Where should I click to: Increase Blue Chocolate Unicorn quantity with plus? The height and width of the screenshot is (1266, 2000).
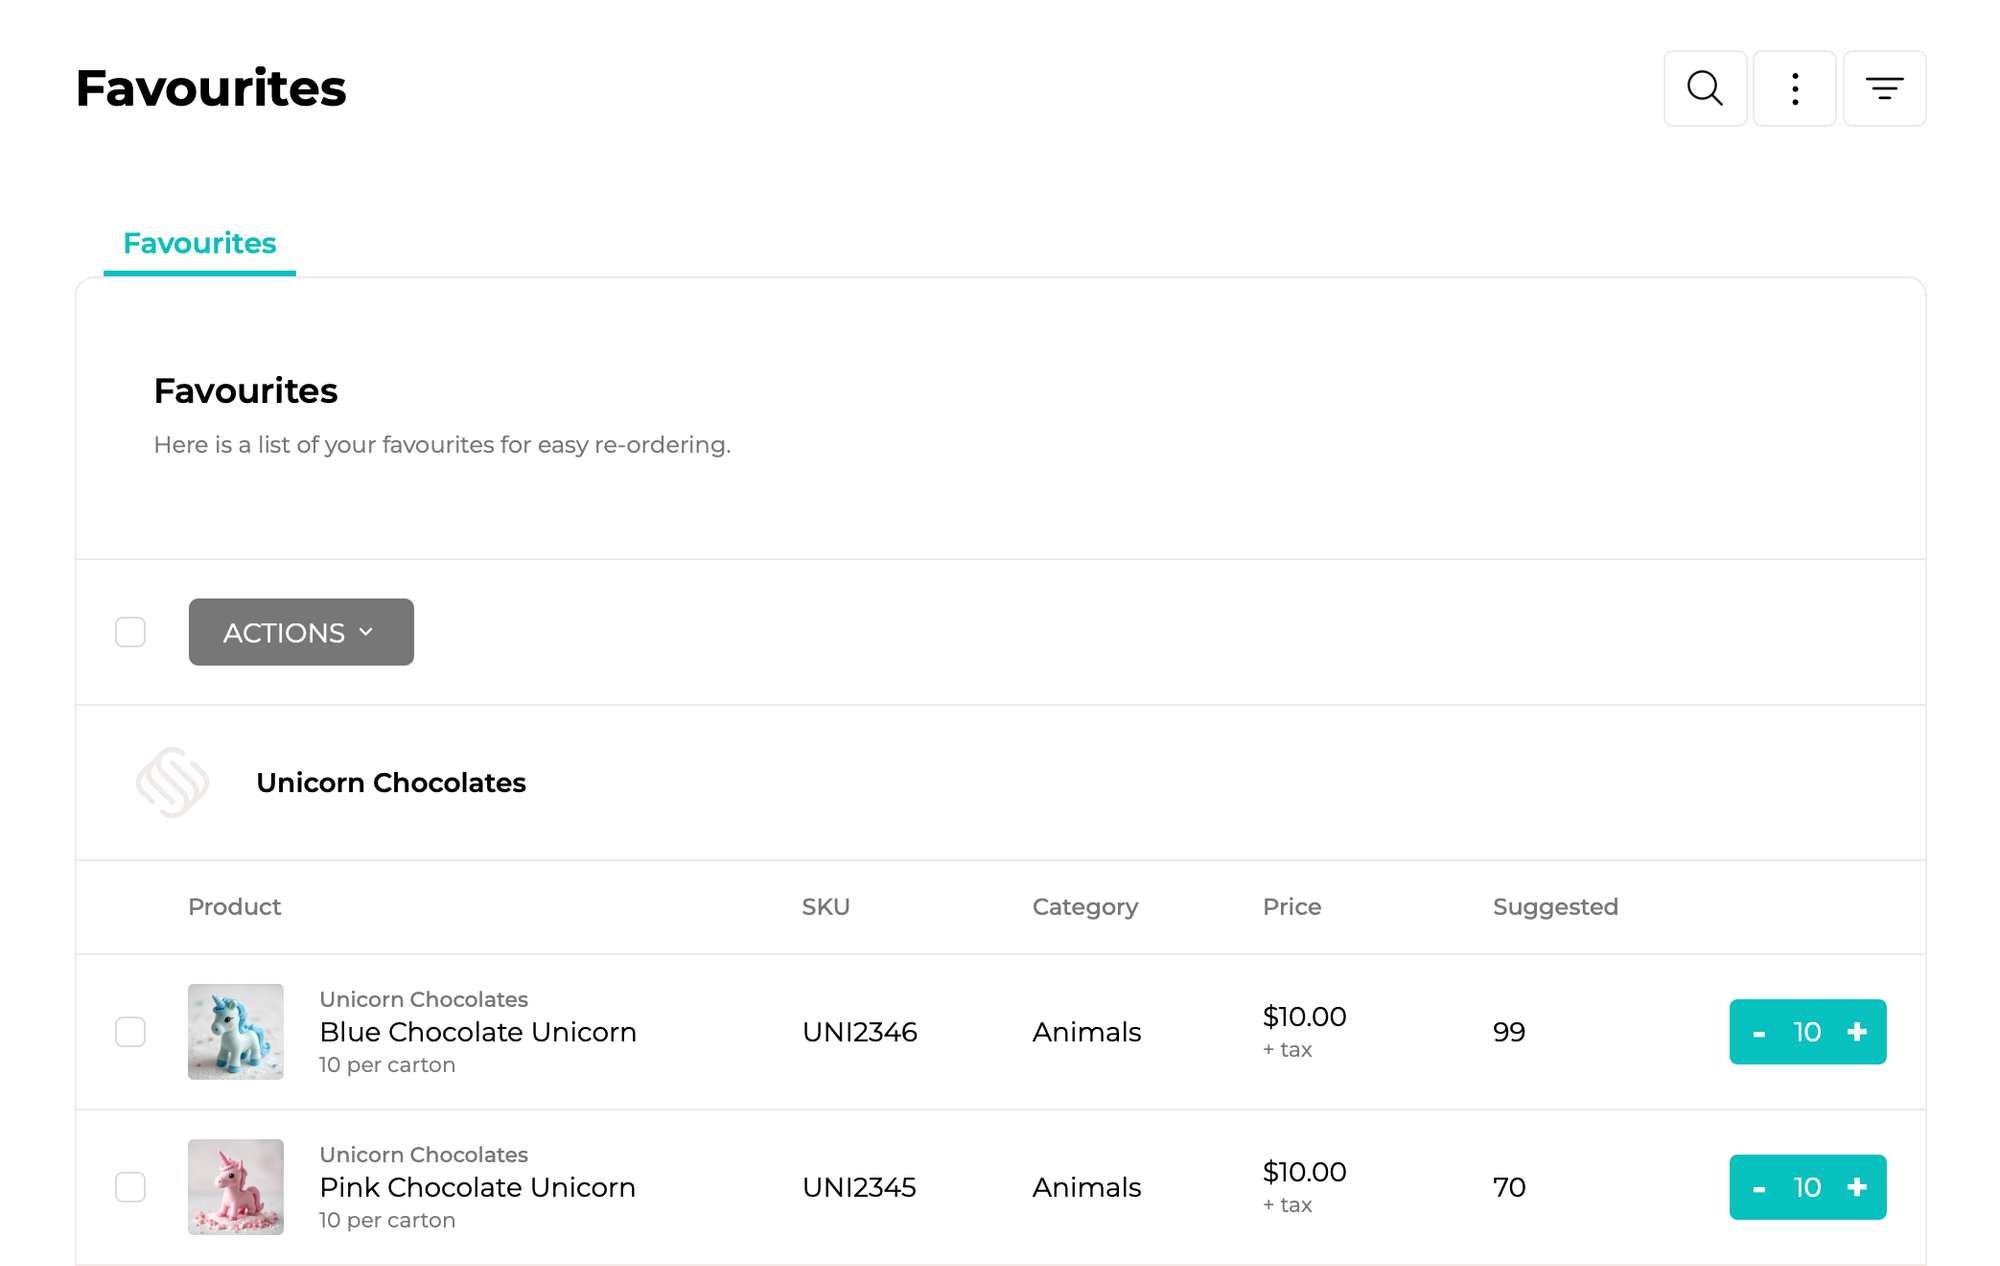coord(1857,1032)
